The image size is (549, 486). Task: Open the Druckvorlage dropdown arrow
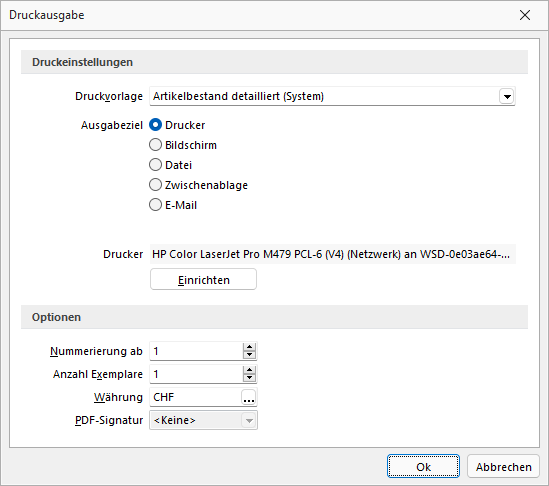507,96
